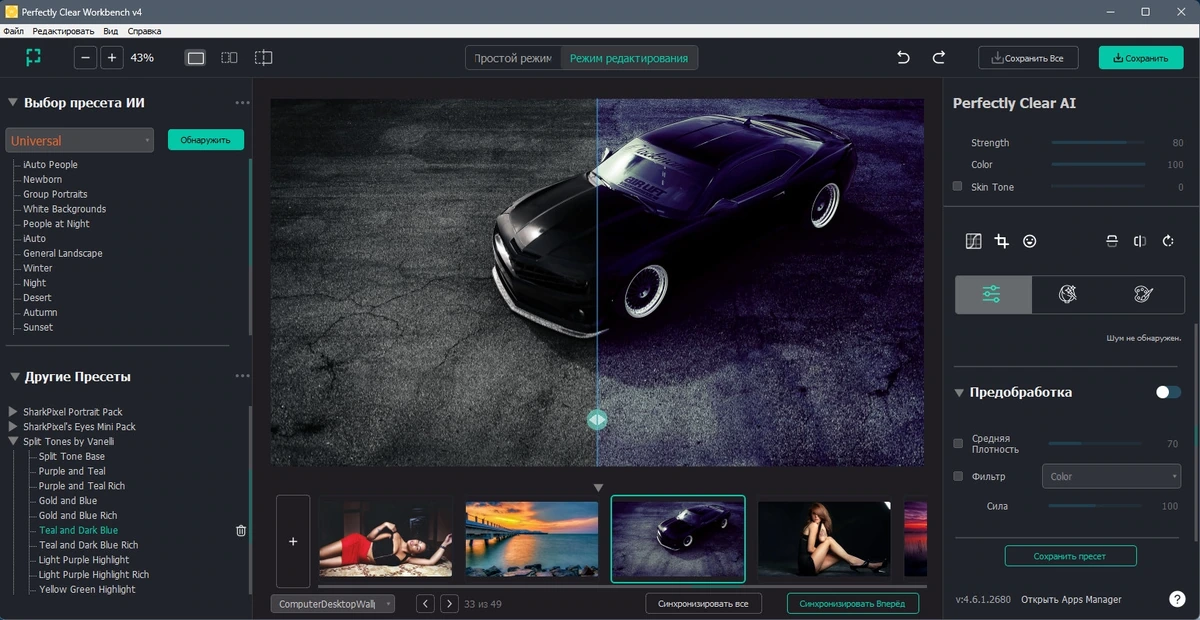
Task: Click the Обнаружить button
Action: coord(206,140)
